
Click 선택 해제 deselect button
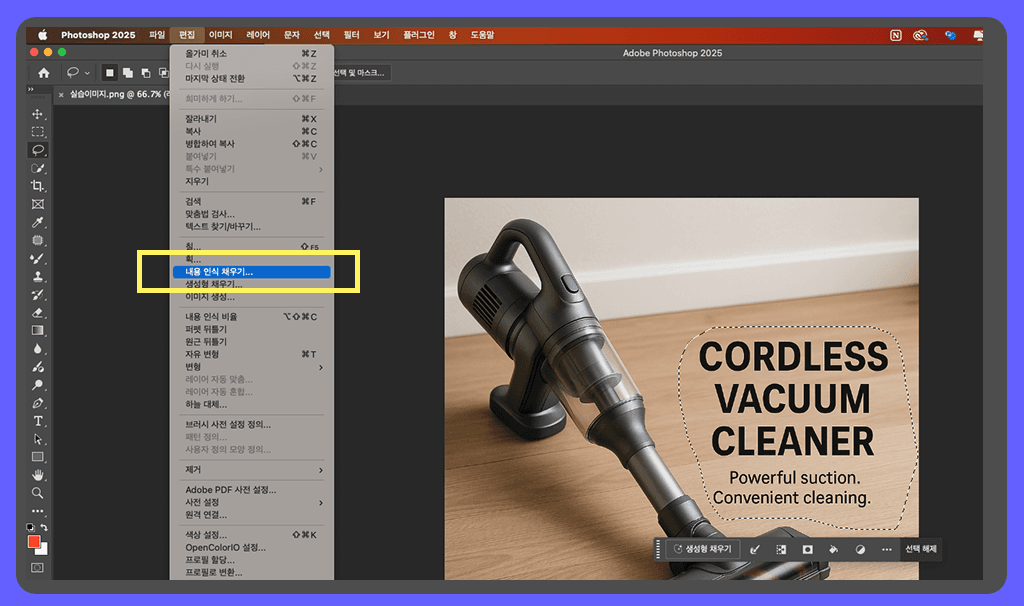pos(921,549)
